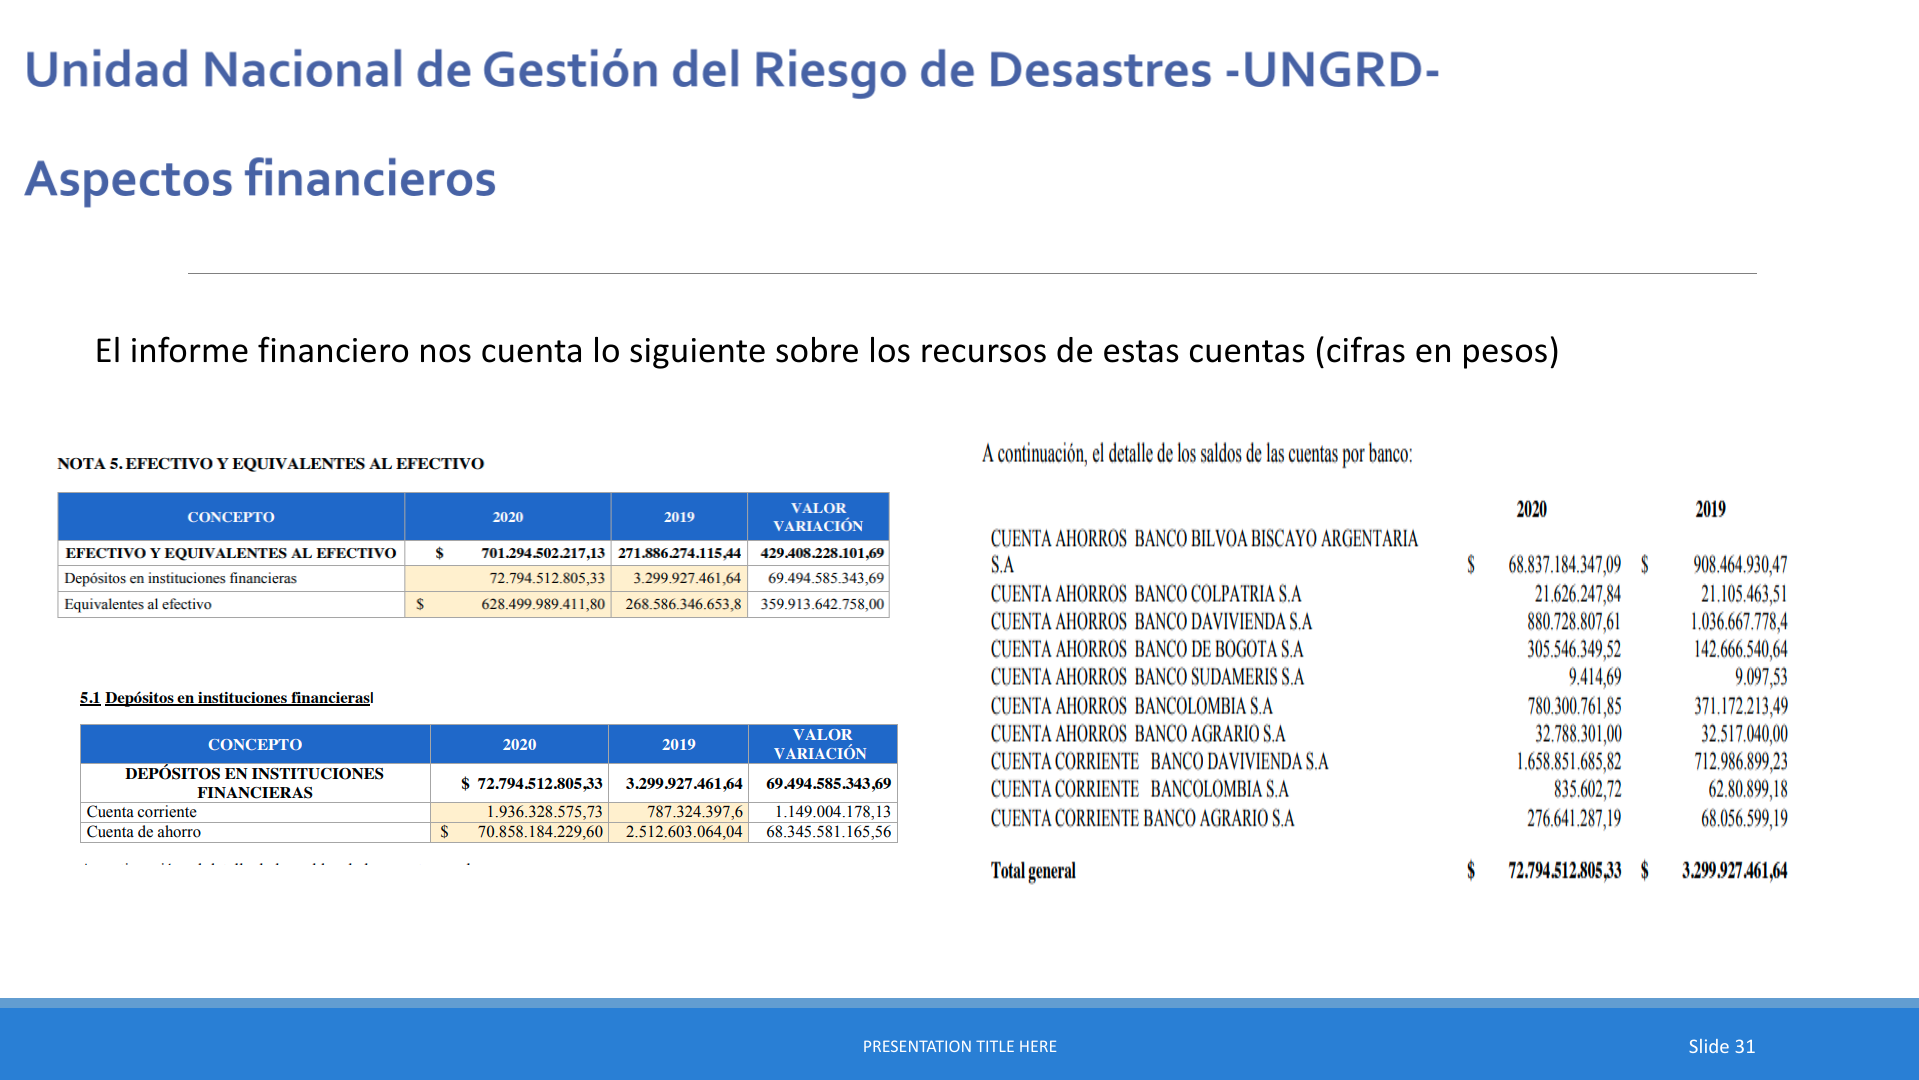The width and height of the screenshot is (1919, 1080).
Task: Select the value 1.936.328.575,73
Action: click(x=545, y=812)
